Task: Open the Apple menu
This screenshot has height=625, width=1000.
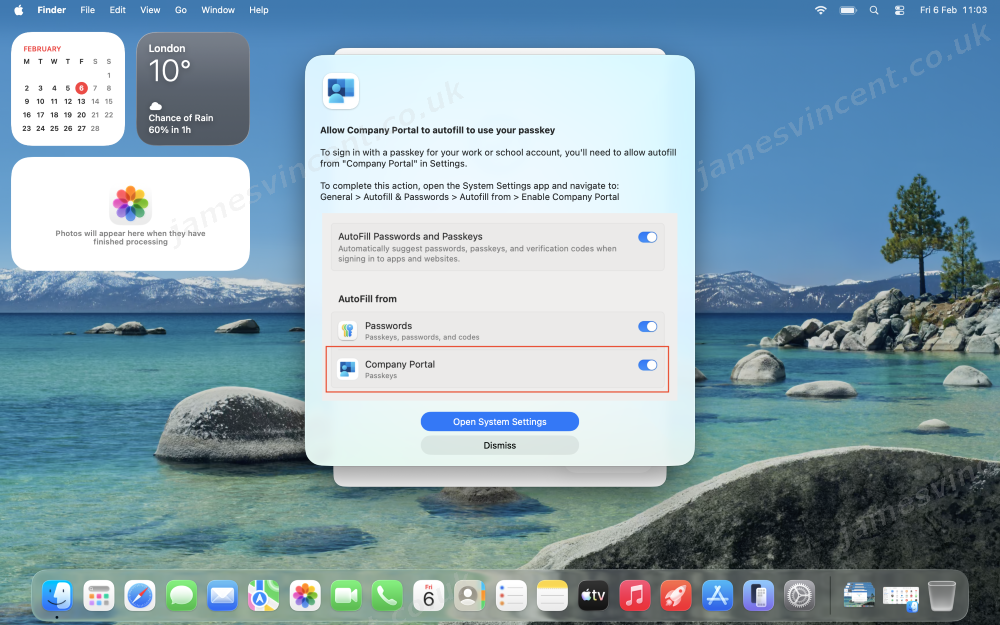Action: [x=18, y=10]
